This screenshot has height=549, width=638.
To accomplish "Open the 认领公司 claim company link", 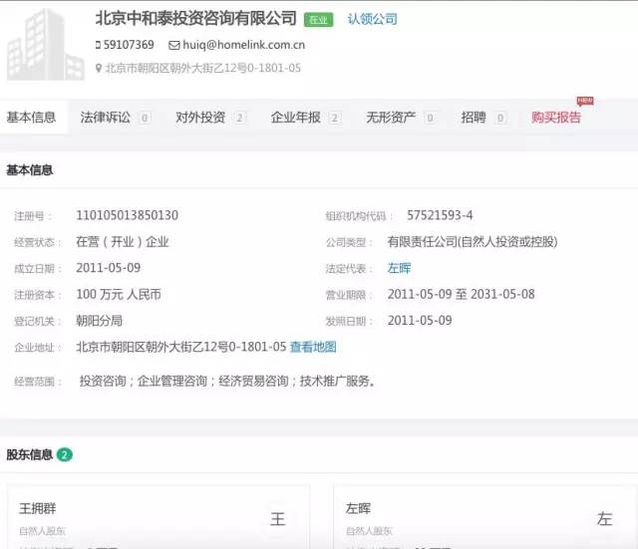I will (x=372, y=19).
